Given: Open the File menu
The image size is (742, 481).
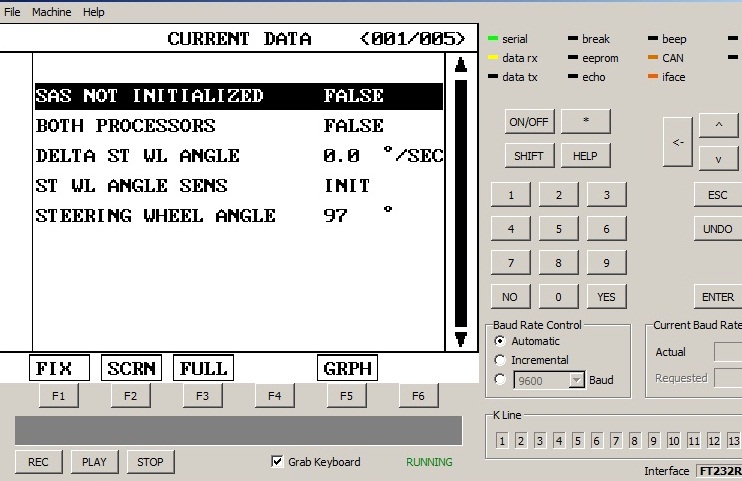Looking at the screenshot, I should [12, 12].
